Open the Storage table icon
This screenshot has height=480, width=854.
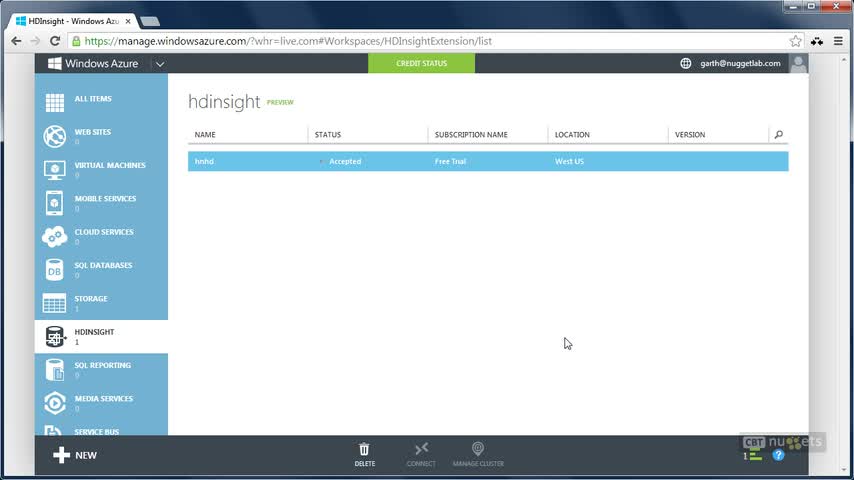[x=54, y=303]
